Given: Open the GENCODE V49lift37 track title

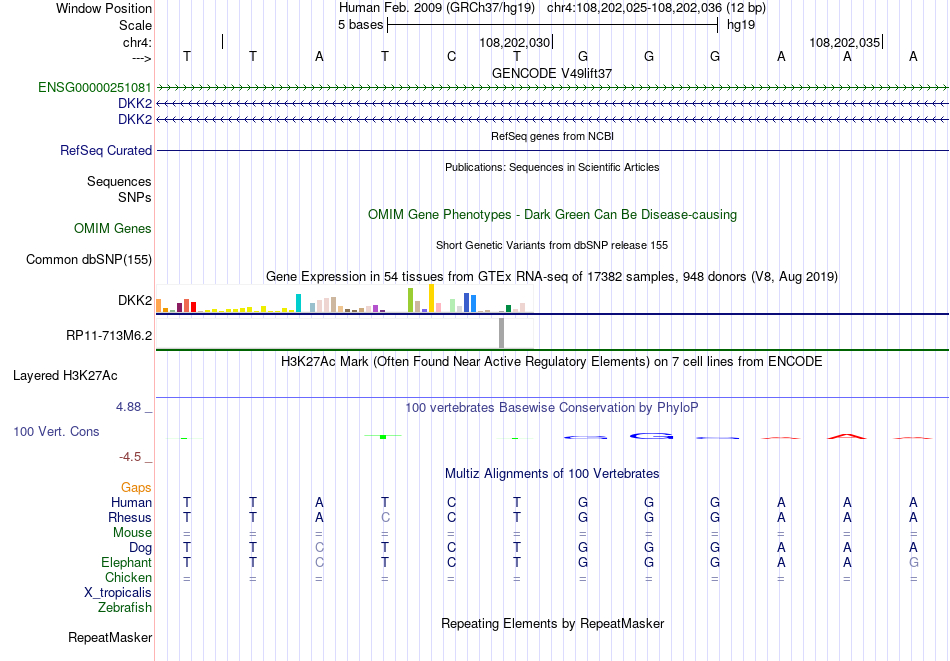Looking at the screenshot, I should pos(552,73).
